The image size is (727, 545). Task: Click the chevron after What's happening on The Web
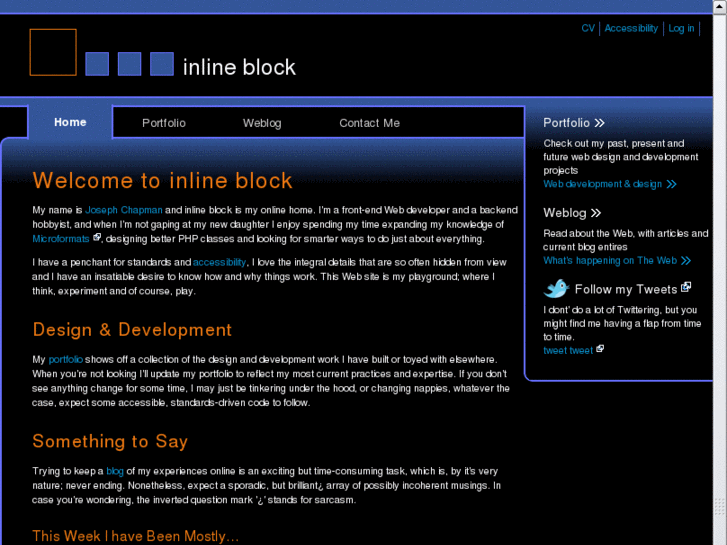point(686,261)
